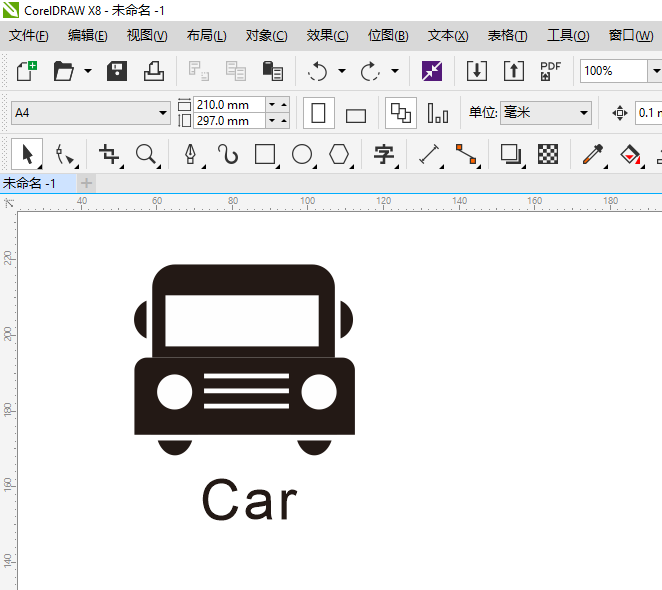This screenshot has height=590, width=662.
Task: Expand the A4 page size dropdown
Action: (x=163, y=113)
